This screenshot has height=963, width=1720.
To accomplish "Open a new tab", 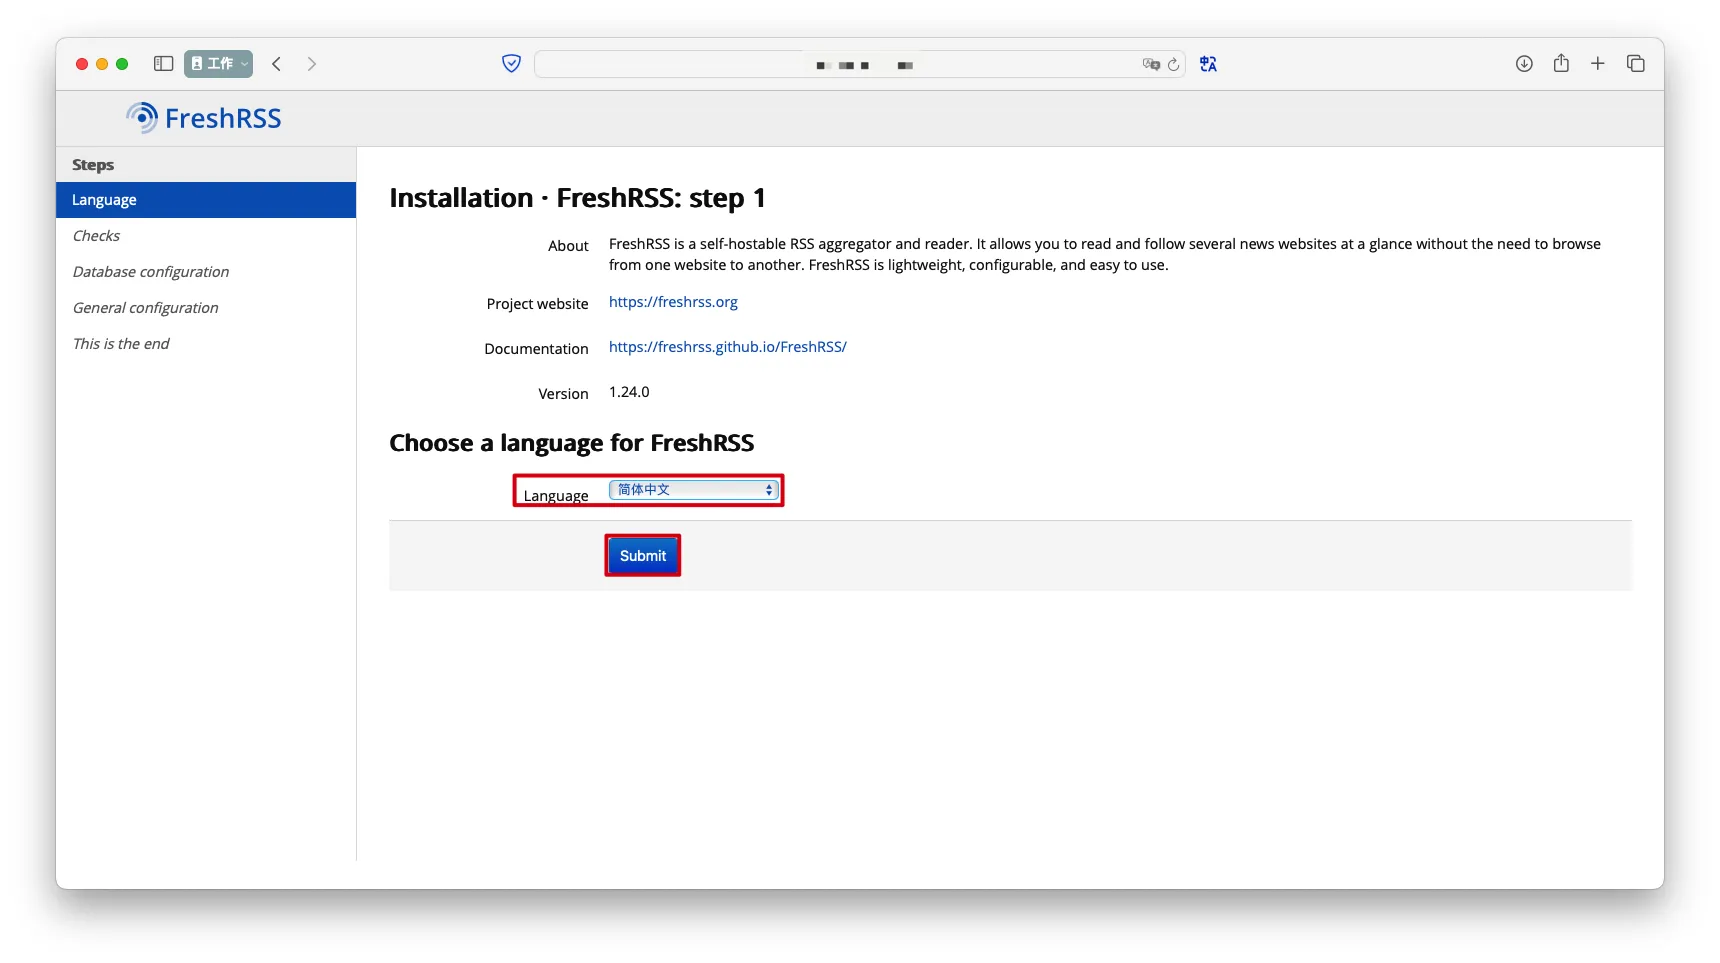I will tap(1598, 64).
